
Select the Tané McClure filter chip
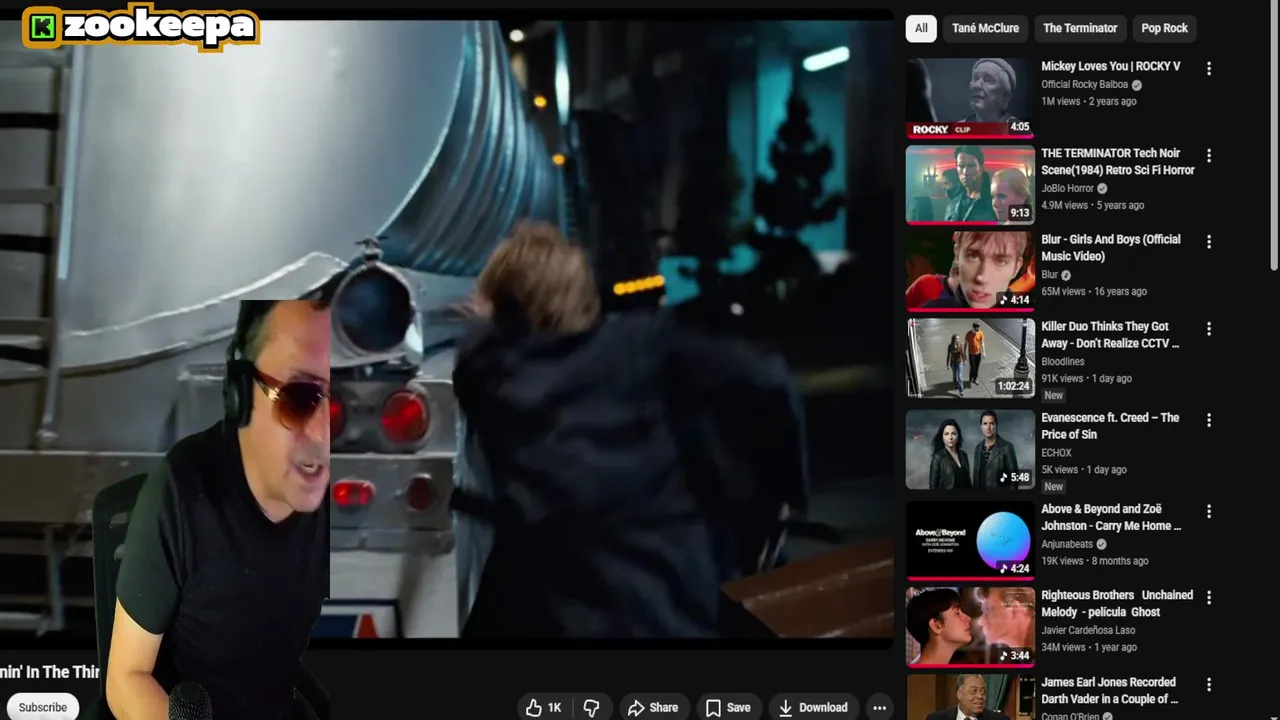985,28
